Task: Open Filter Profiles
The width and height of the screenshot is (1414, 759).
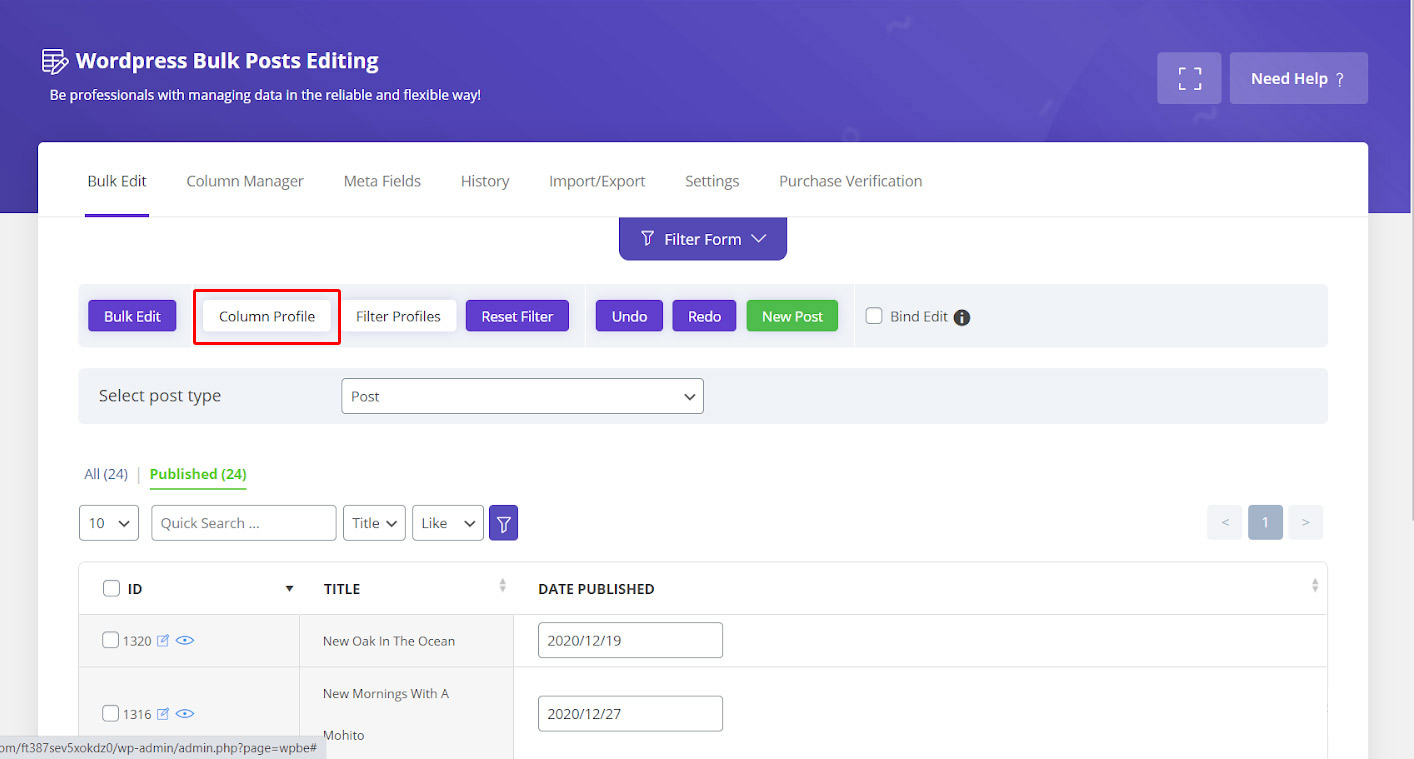Action: 398,316
